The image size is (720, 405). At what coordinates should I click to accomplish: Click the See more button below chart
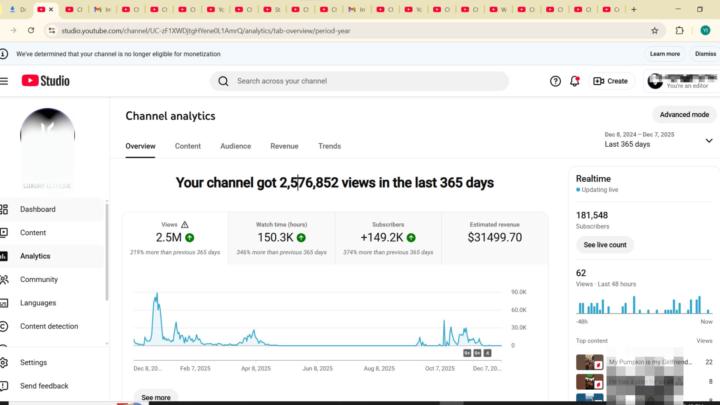click(156, 398)
